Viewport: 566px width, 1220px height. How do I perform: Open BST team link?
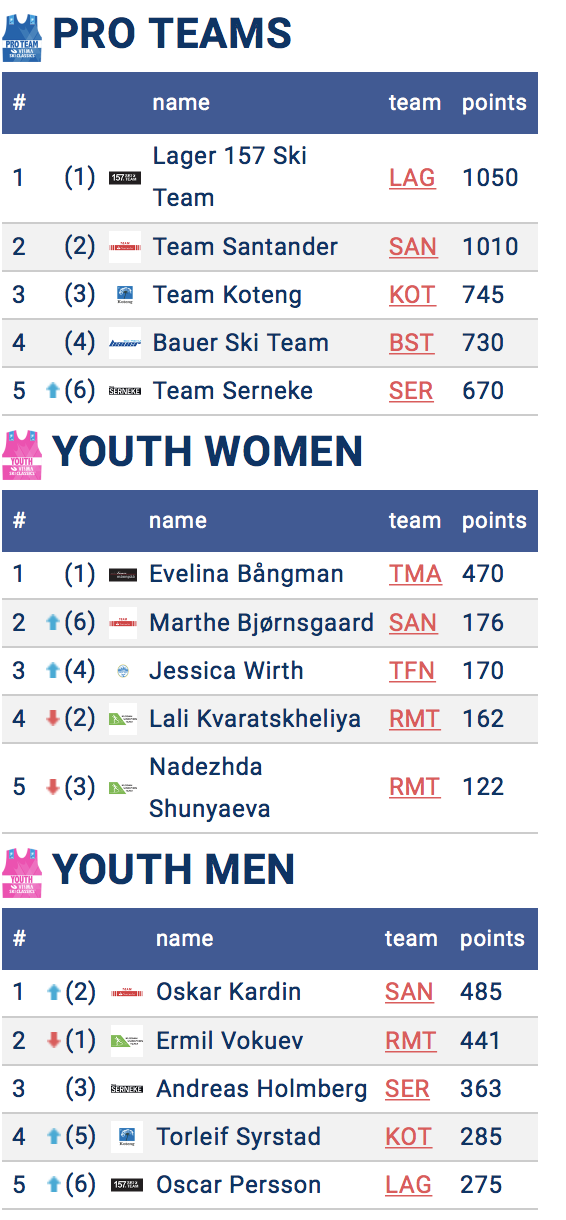(411, 343)
